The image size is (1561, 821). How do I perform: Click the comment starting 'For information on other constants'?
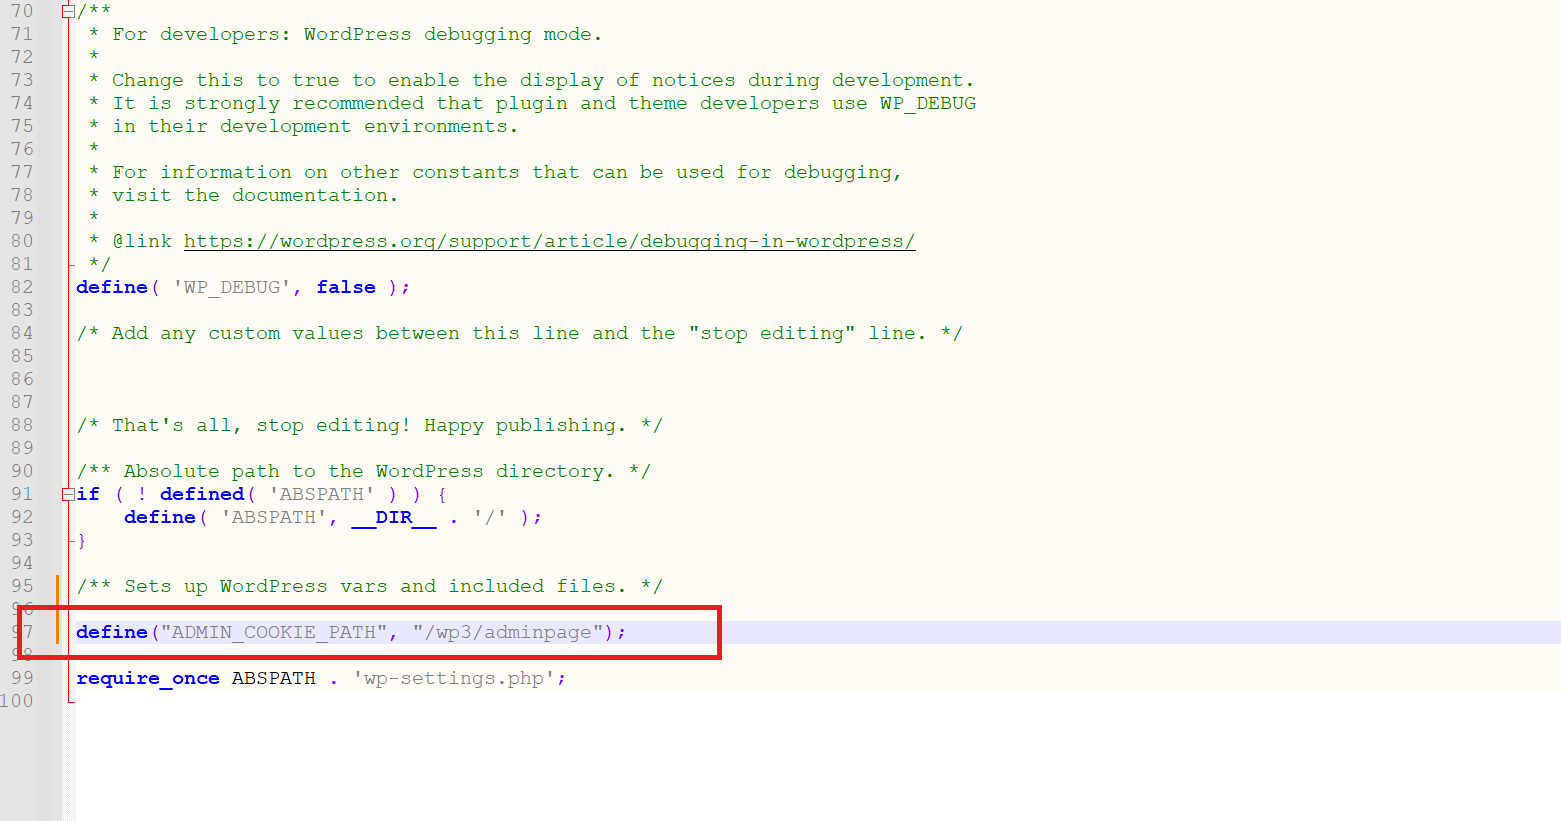click(x=507, y=172)
